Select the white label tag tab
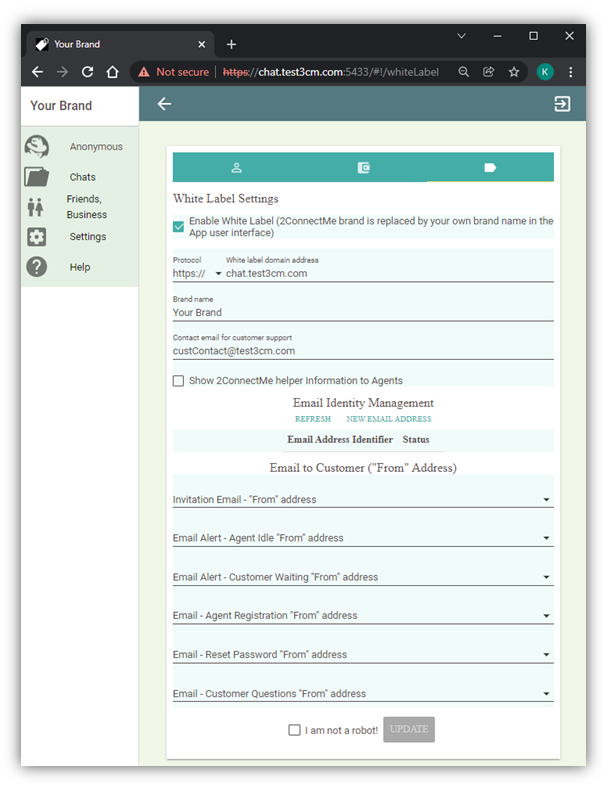Screen dimensions: 603x788 pyautogui.click(x=490, y=167)
